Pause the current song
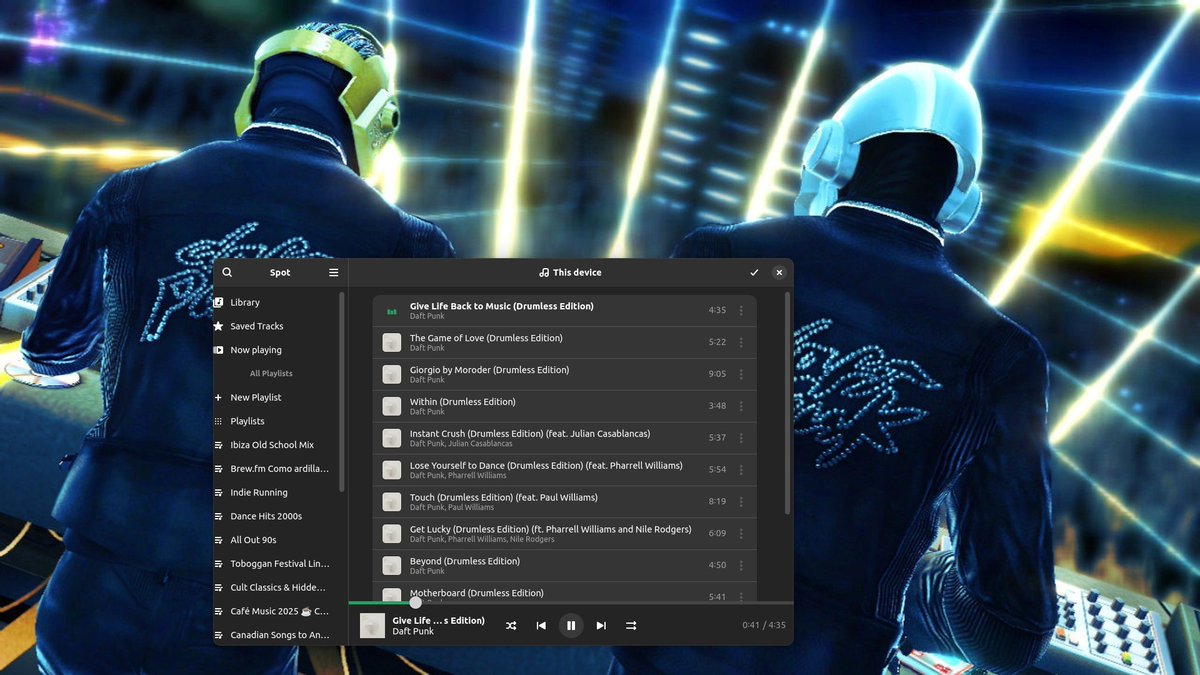This screenshot has width=1200, height=675. pyautogui.click(x=571, y=625)
